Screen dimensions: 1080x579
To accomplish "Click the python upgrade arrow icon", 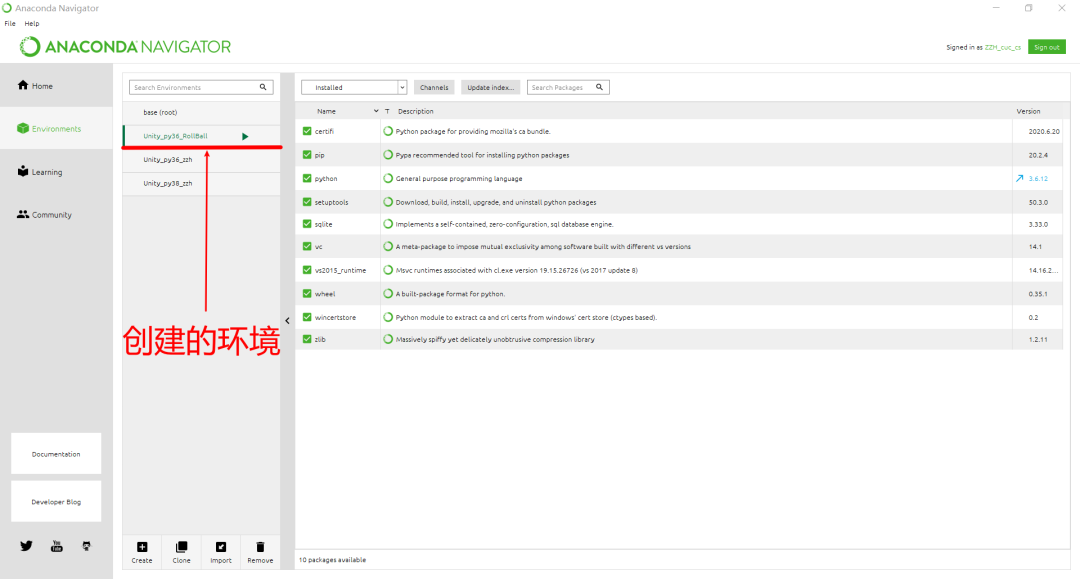I will 1019,178.
